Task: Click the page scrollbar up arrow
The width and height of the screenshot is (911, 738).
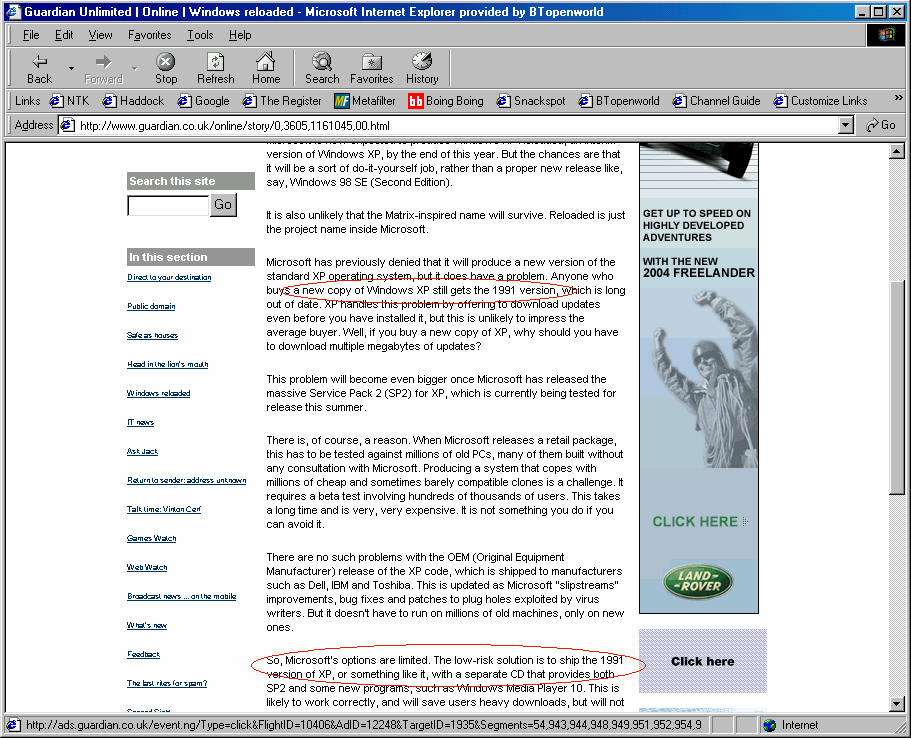Action: pos(896,152)
